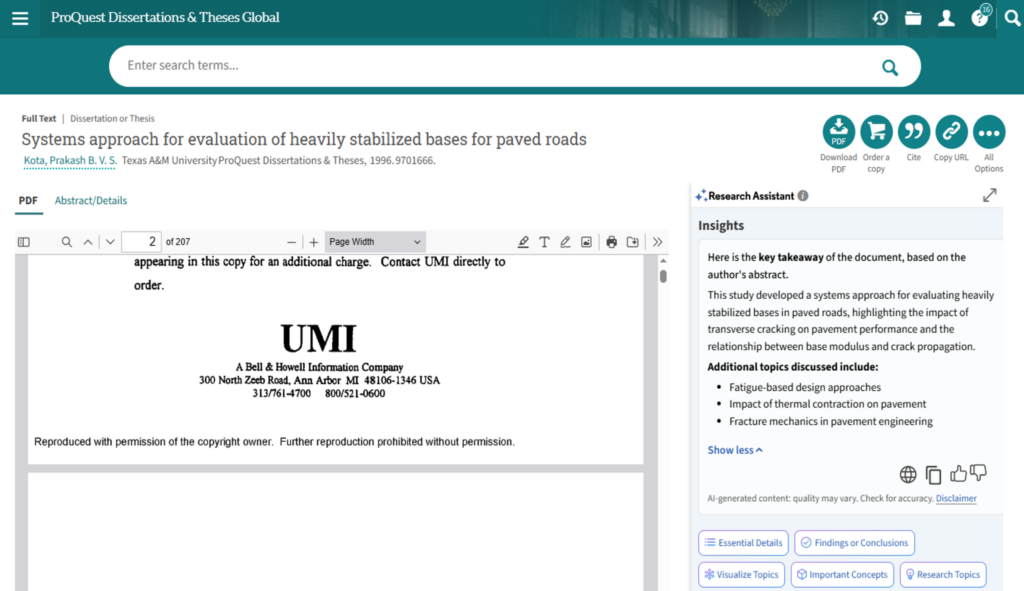Screen dimensions: 1024x591
Task: Click the 'Dissertation or Thesis' label
Action: [x=112, y=119]
